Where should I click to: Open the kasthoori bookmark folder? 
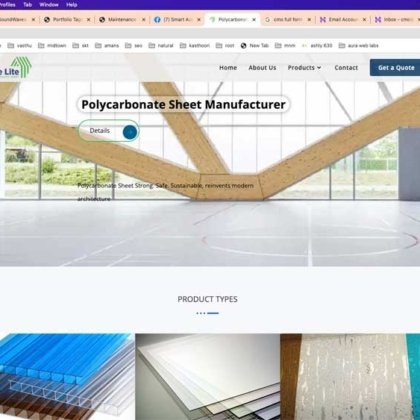pyautogui.click(x=195, y=46)
